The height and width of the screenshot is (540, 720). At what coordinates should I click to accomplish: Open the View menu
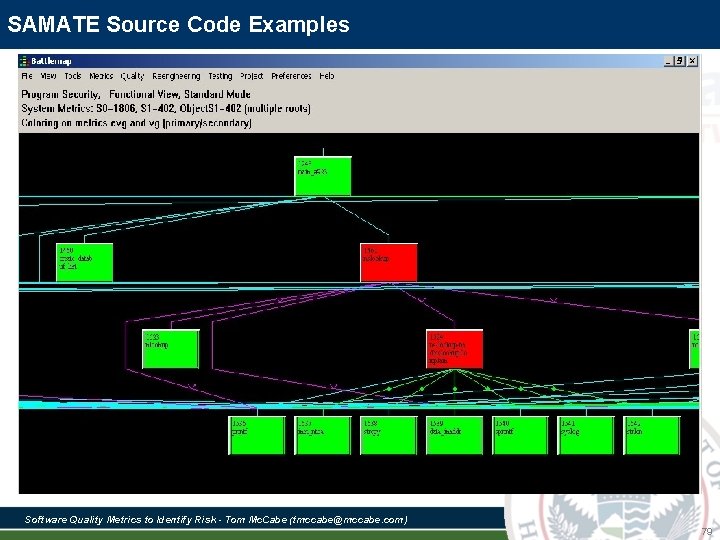click(48, 76)
